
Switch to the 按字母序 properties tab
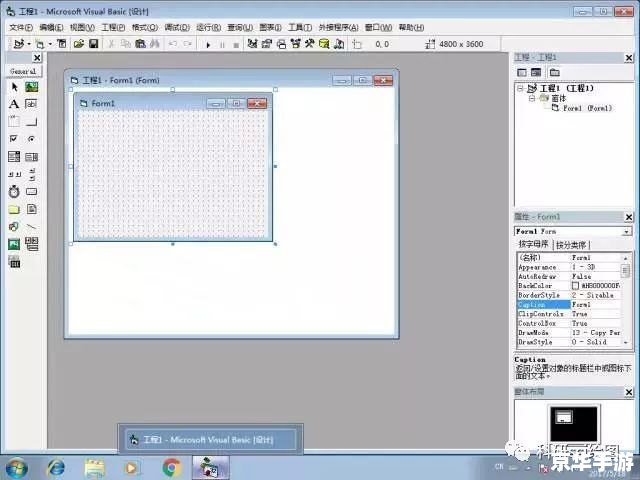pos(534,244)
